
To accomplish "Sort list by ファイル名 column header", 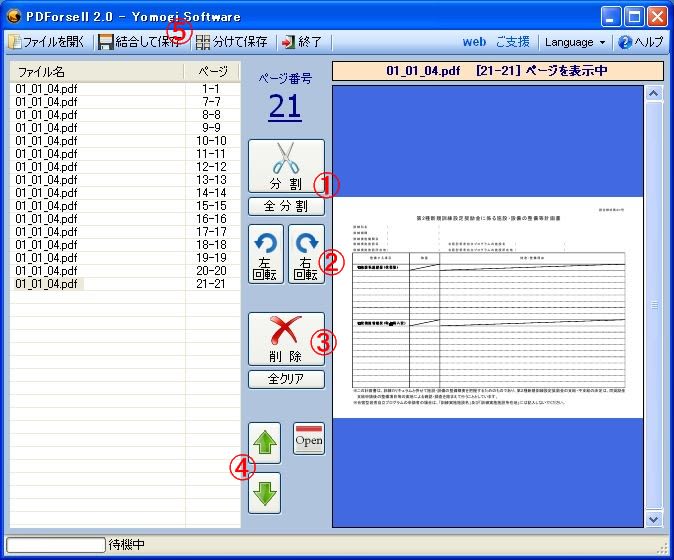I will [x=97, y=72].
